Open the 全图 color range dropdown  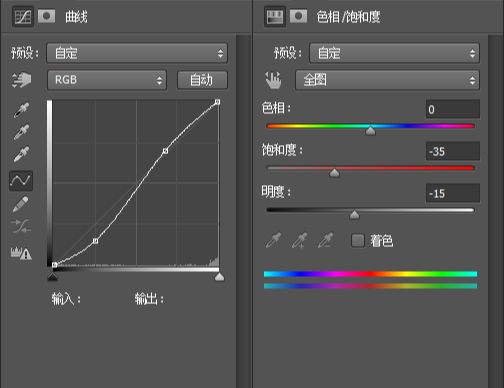[x=387, y=80]
